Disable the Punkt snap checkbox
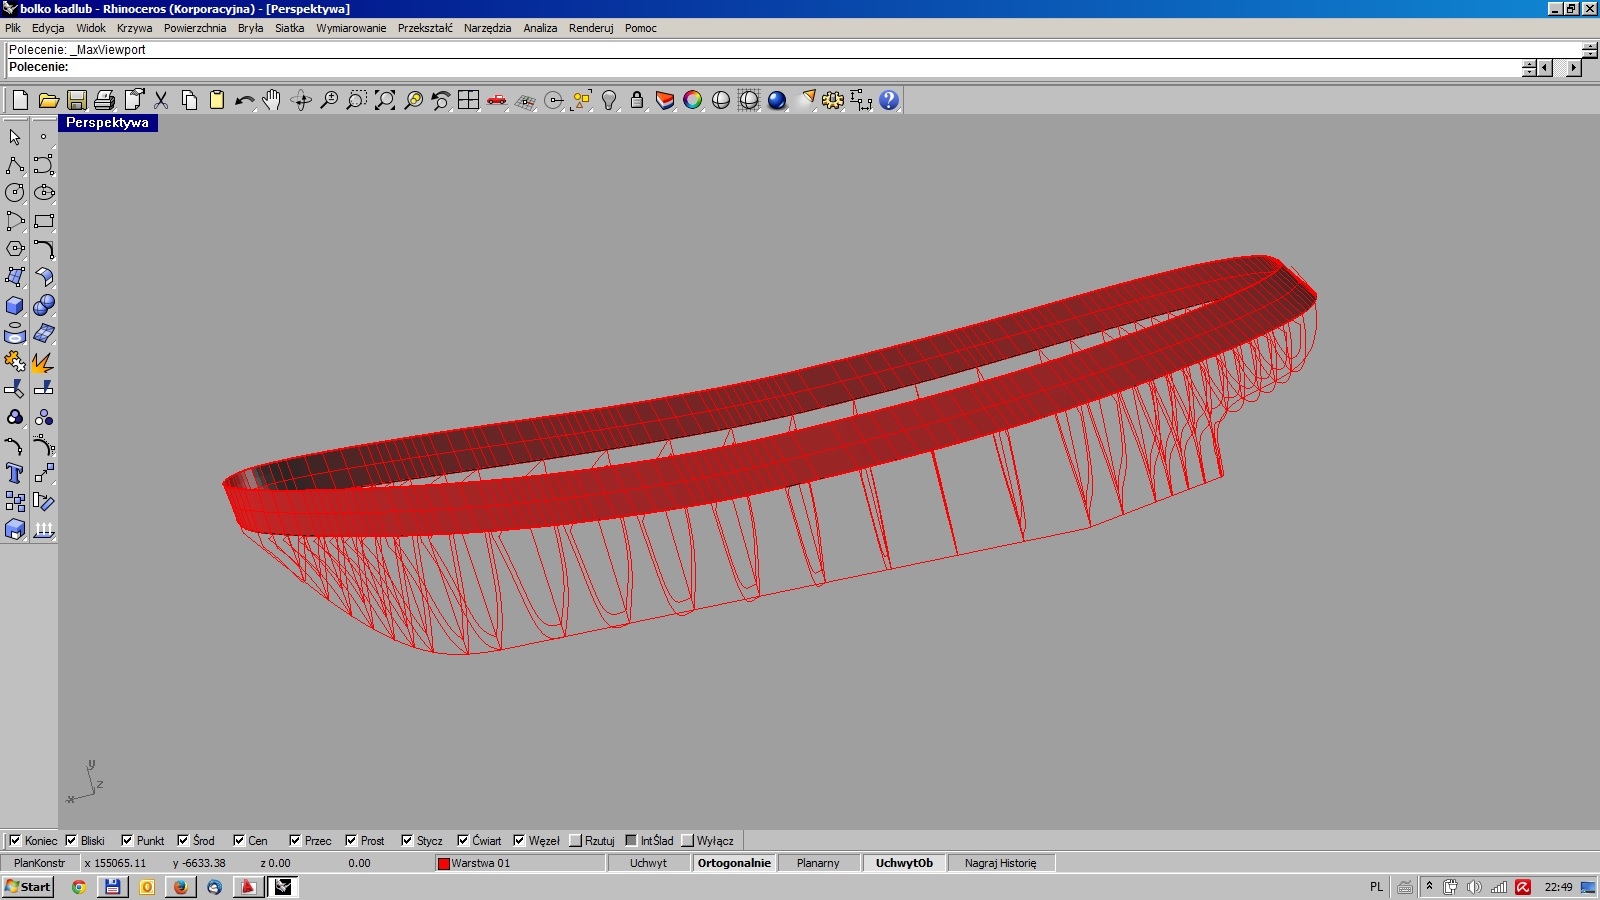 (x=127, y=841)
